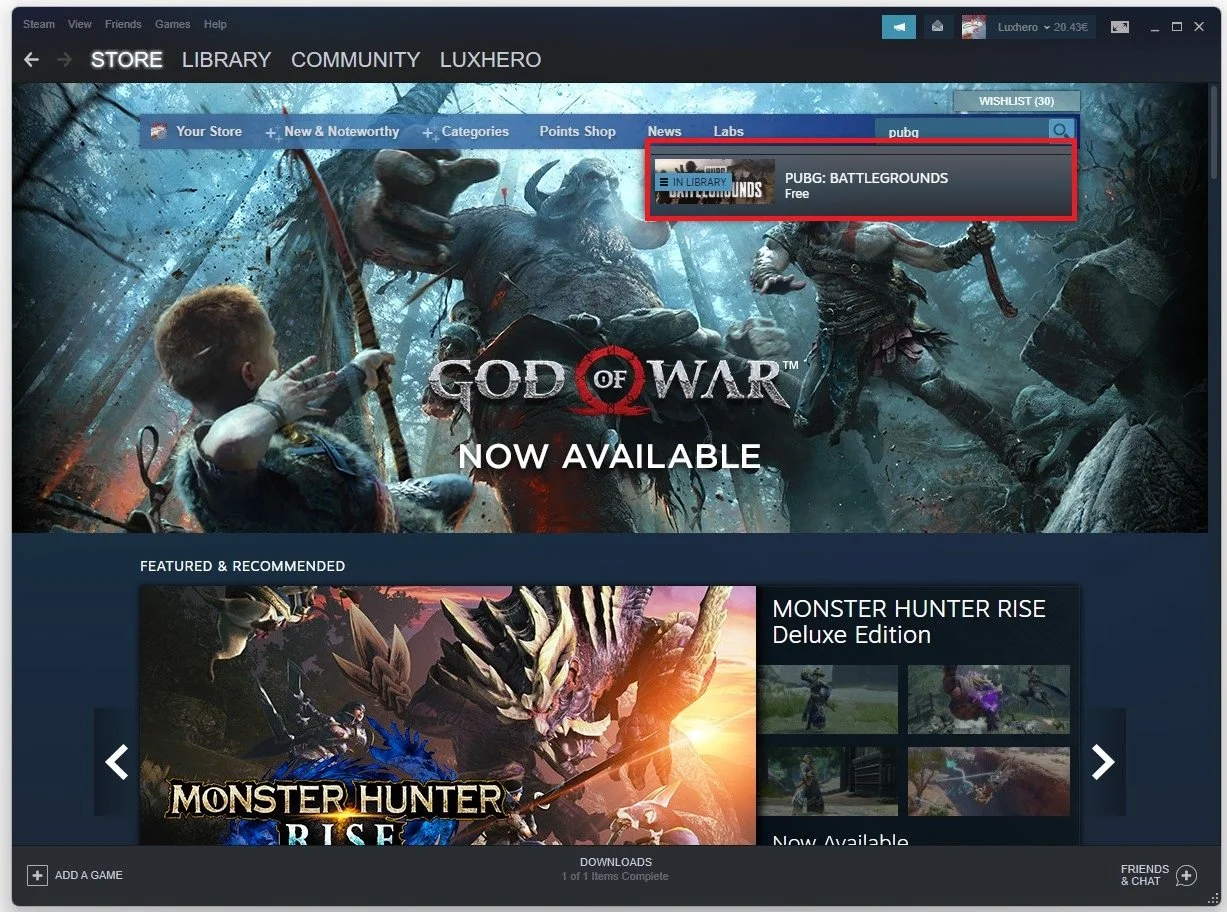Open the Games menu
This screenshot has height=912, width=1227.
(x=172, y=24)
